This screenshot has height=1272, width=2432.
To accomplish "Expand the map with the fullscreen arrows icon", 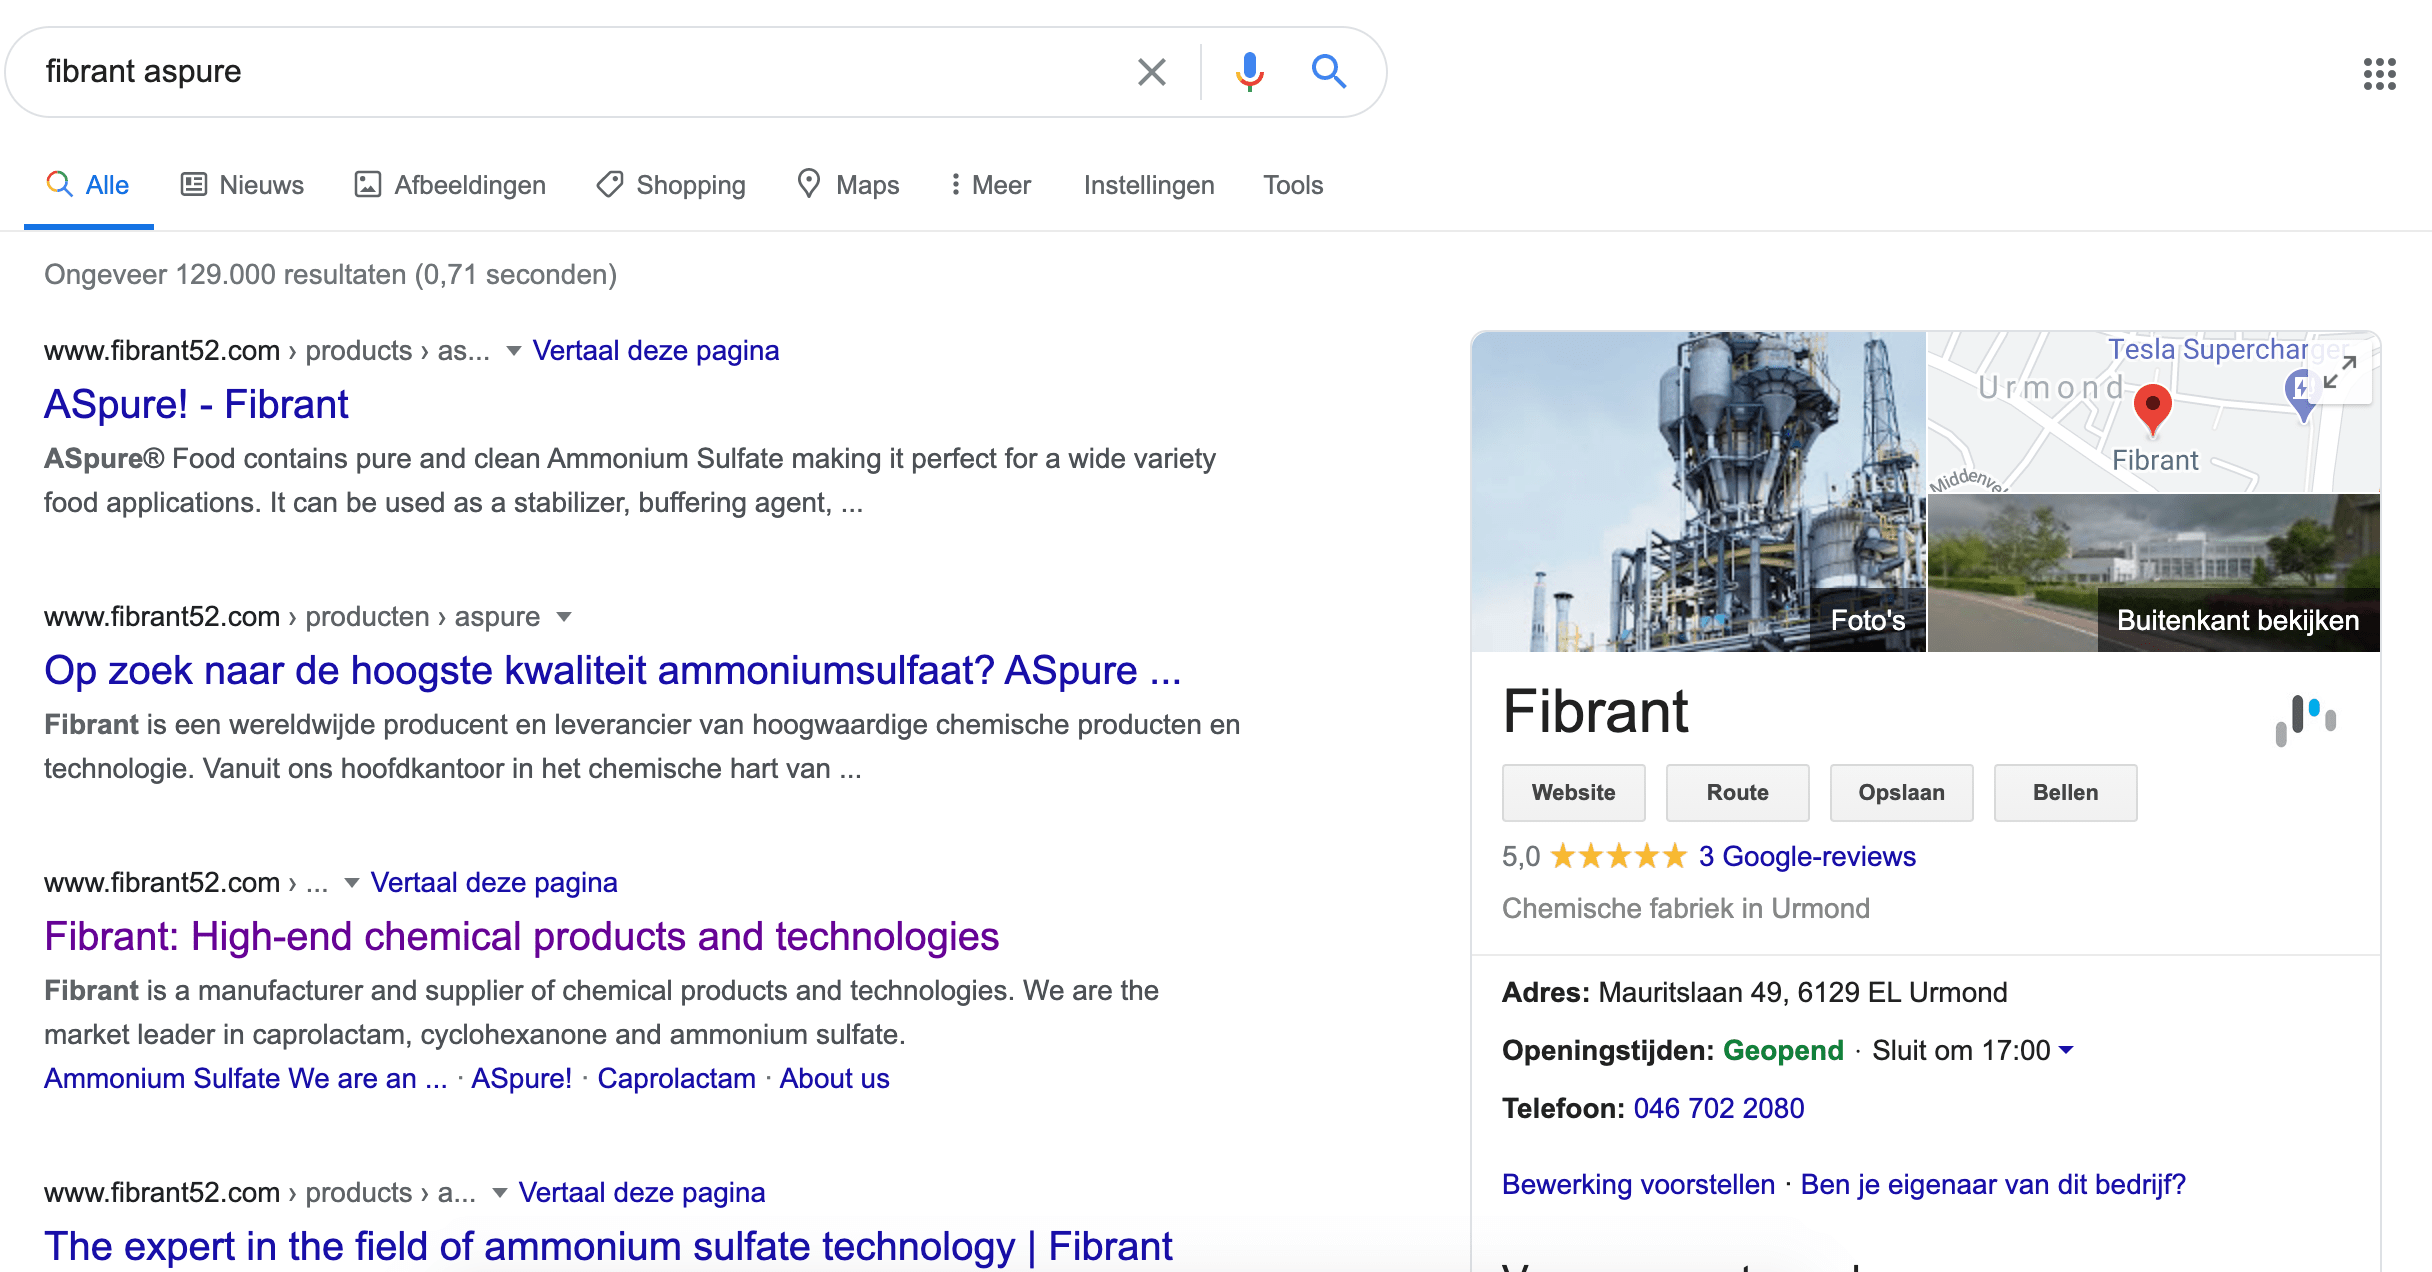I will (2339, 373).
